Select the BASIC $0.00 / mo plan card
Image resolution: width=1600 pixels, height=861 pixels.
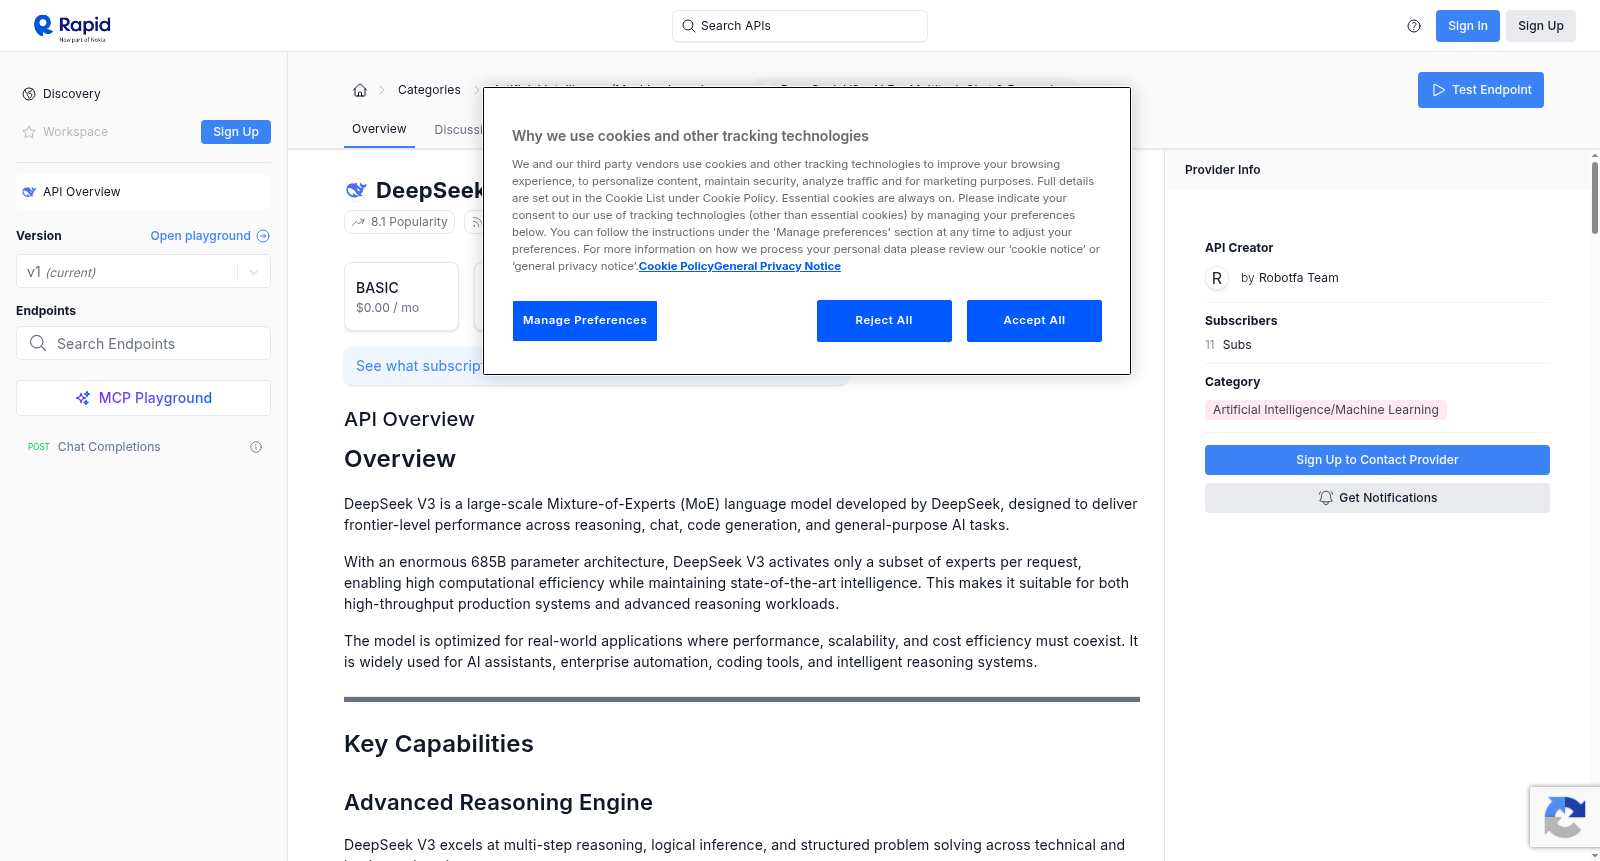point(401,297)
